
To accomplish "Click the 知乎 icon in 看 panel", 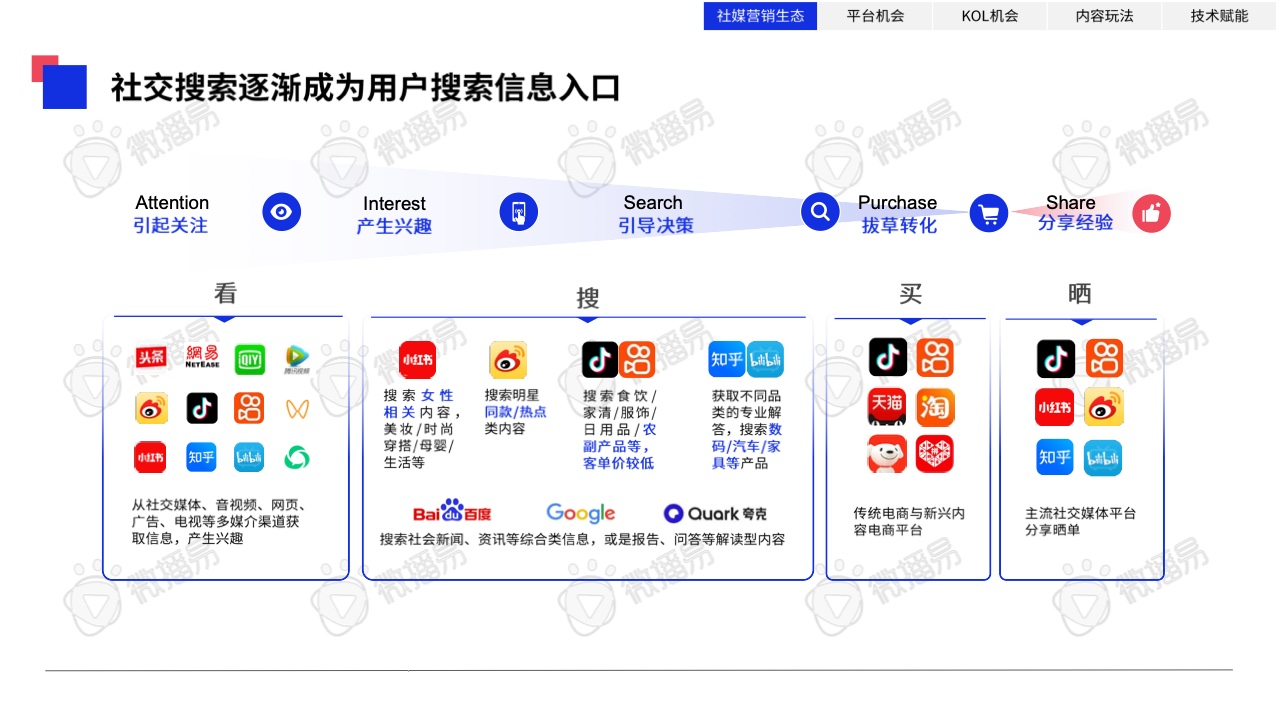I will 202,457.
